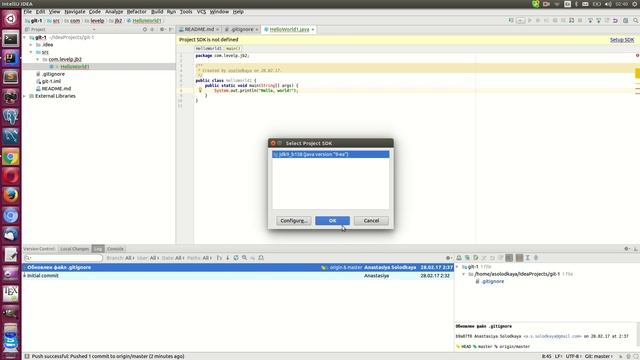The width and height of the screenshot is (640, 360).
Task: Click scroll-from-source icon in Project panel
Action: coord(144,29)
